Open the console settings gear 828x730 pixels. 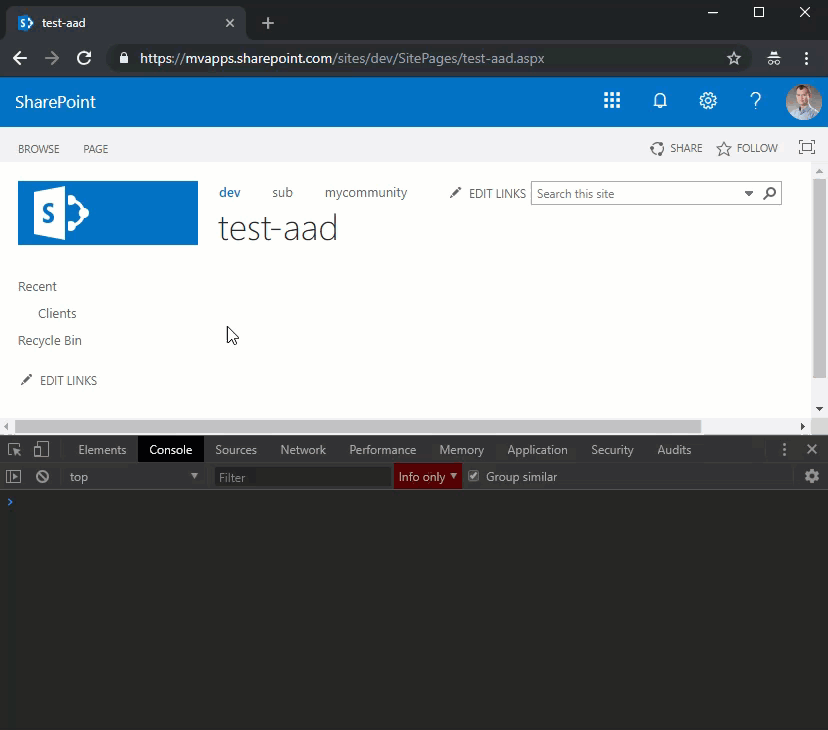812,476
